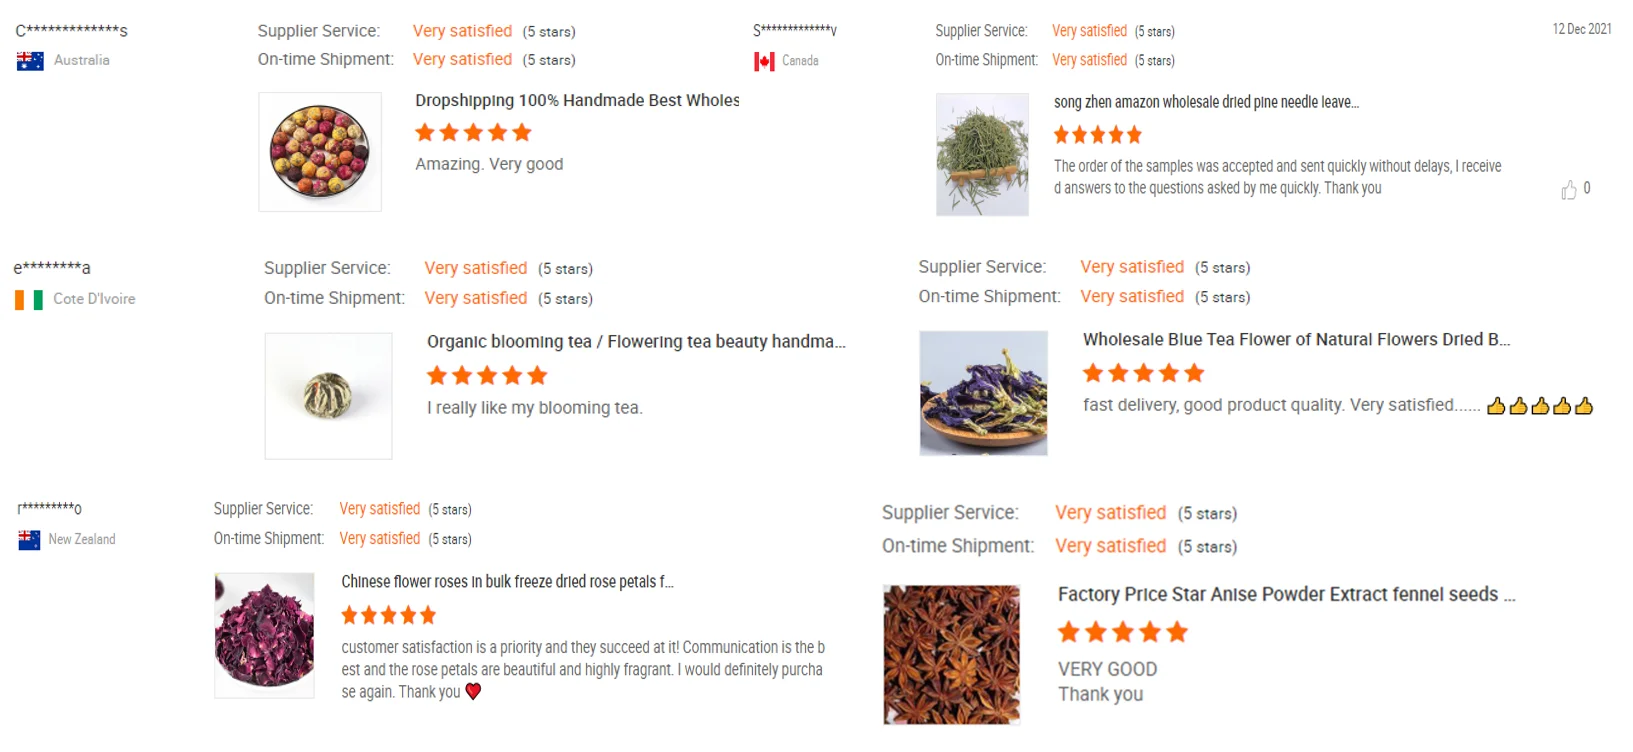Screen dimensions: 1633x752
Task: View the star anise product image
Action: (x=951, y=654)
